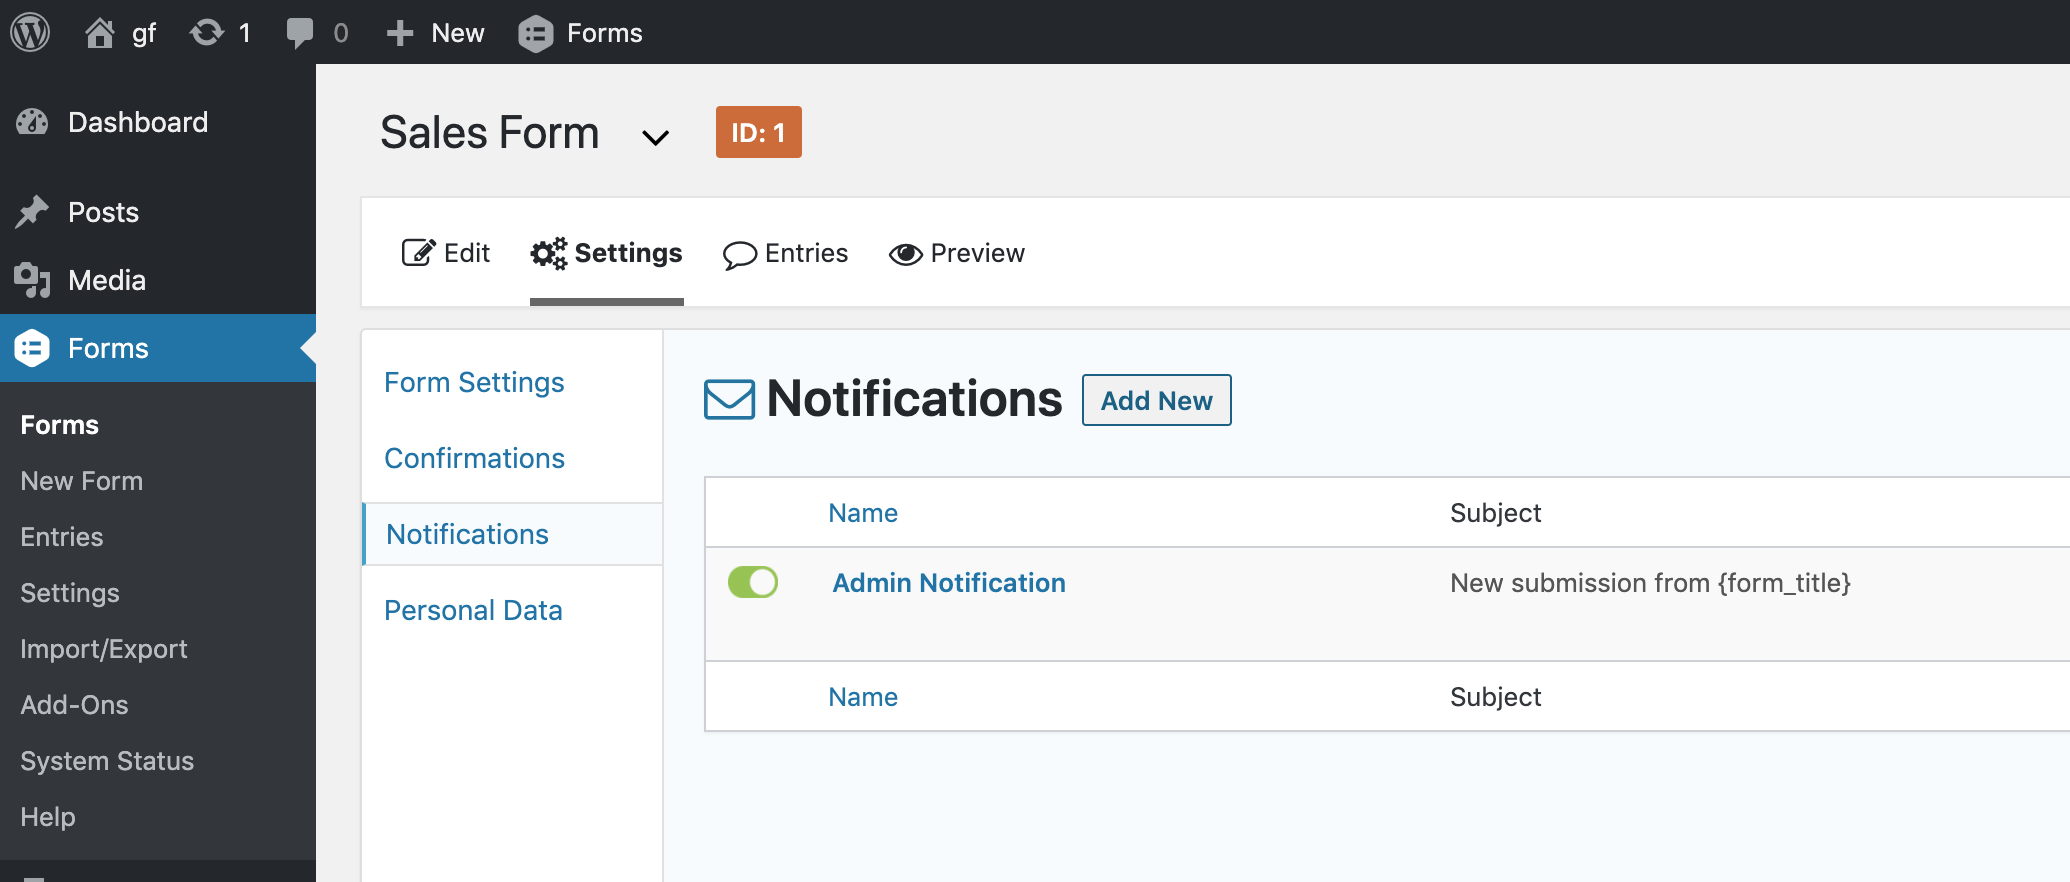Open the Preview tab
The image size is (2070, 882).
957,253
